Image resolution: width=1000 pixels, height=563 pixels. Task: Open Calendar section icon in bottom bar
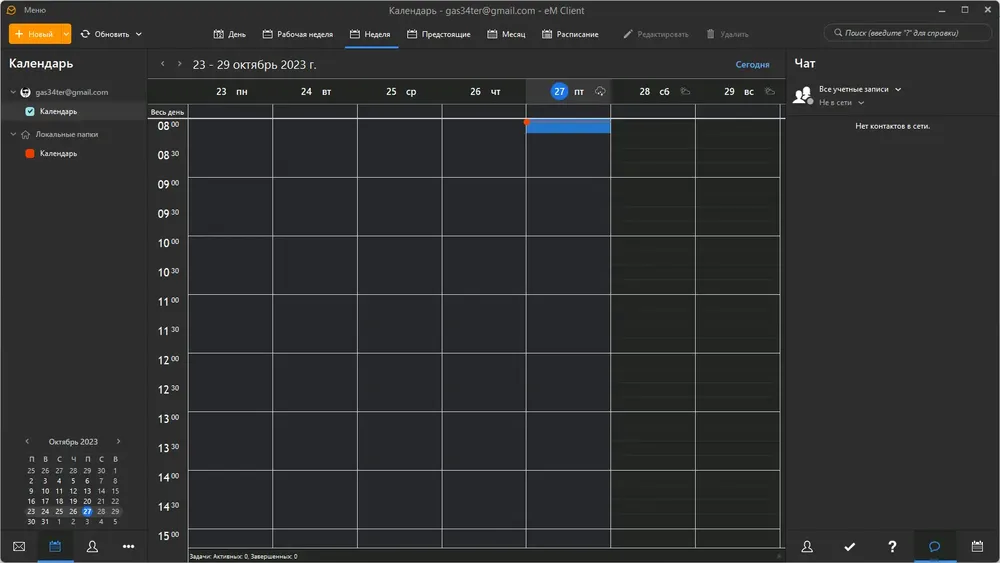coord(55,546)
